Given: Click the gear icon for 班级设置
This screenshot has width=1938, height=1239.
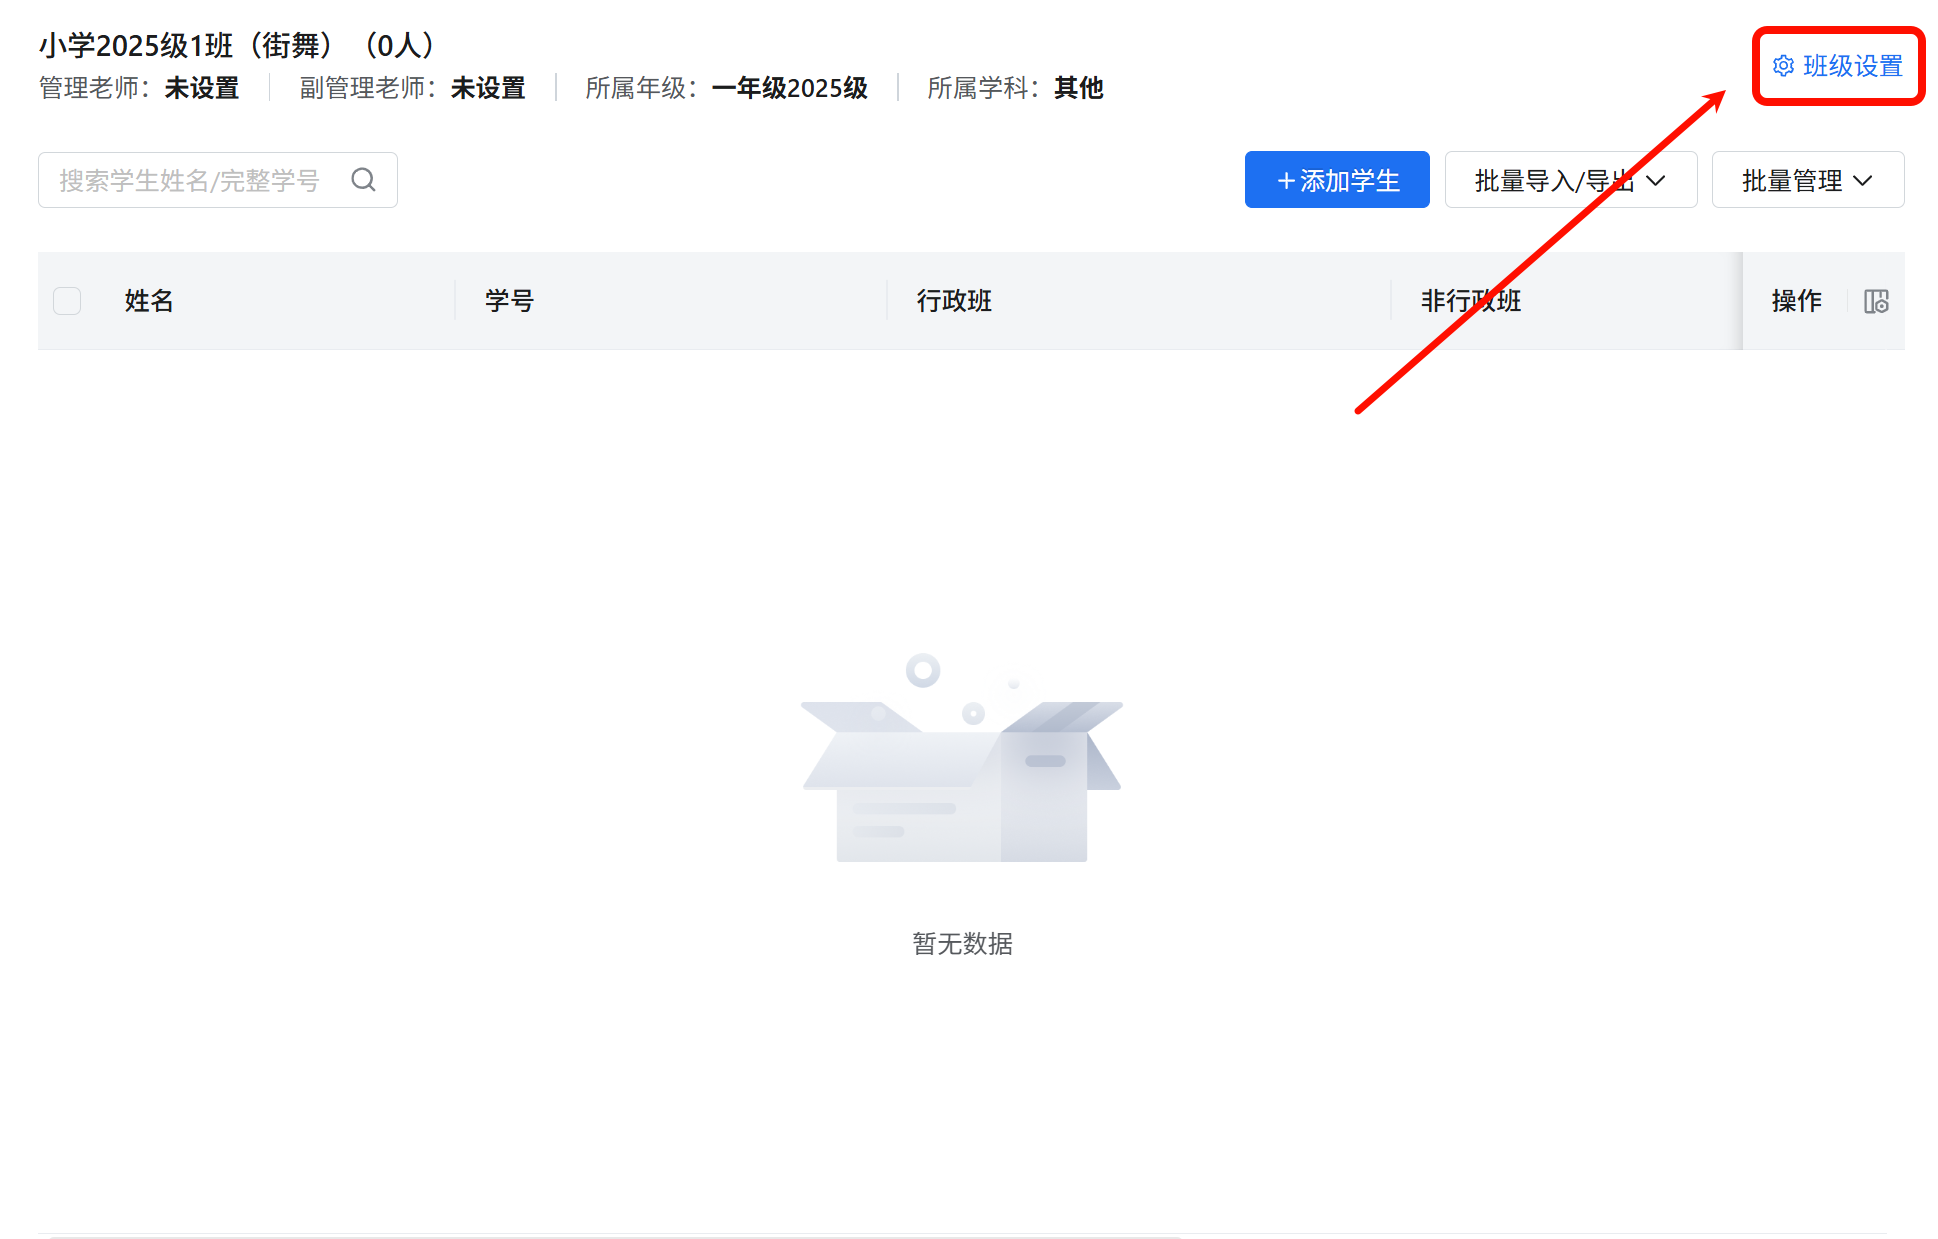Looking at the screenshot, I should click(1783, 66).
